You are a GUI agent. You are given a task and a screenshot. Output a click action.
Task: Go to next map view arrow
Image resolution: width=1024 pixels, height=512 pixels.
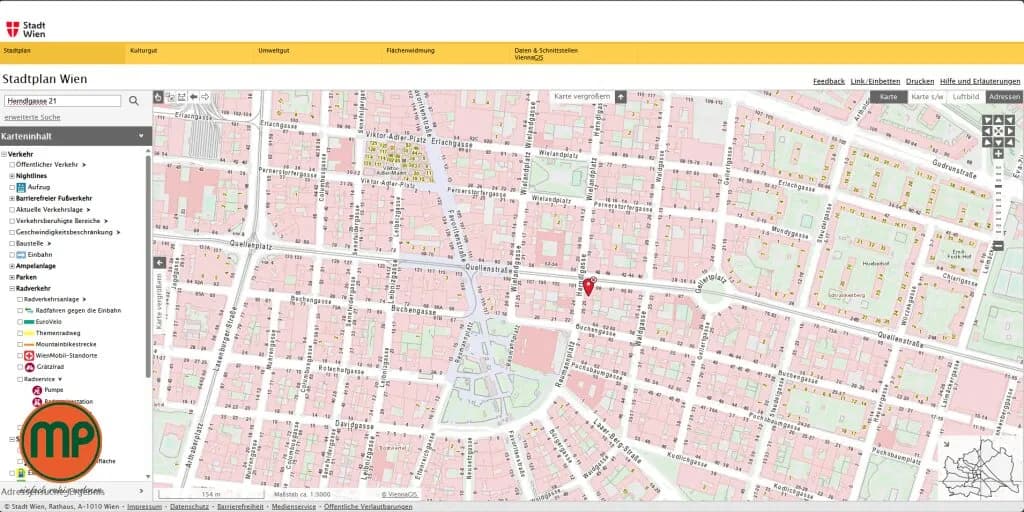click(x=205, y=97)
